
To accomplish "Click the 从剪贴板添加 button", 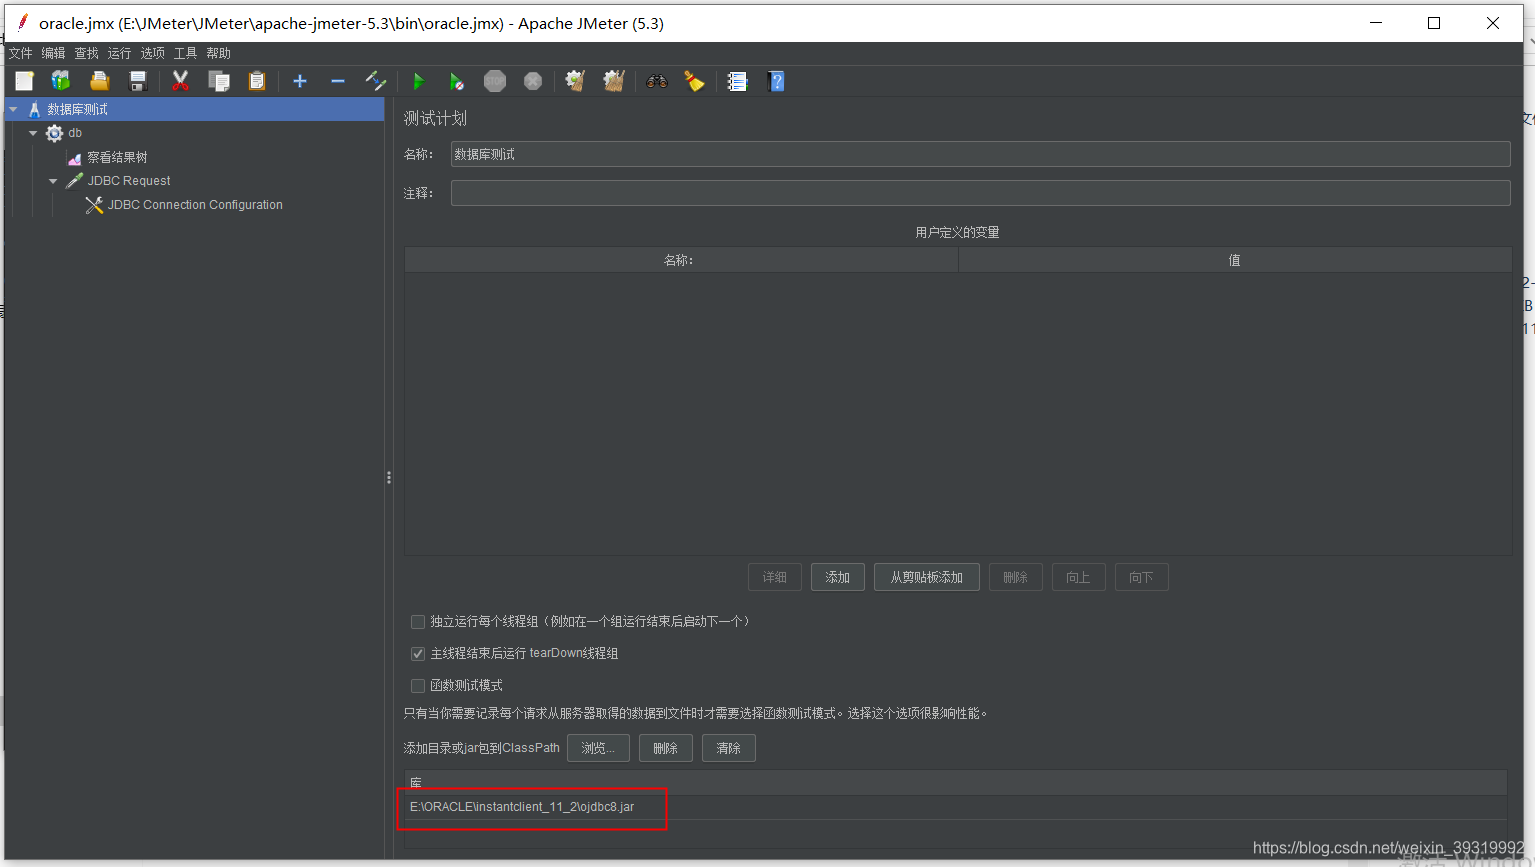I will click(927, 577).
